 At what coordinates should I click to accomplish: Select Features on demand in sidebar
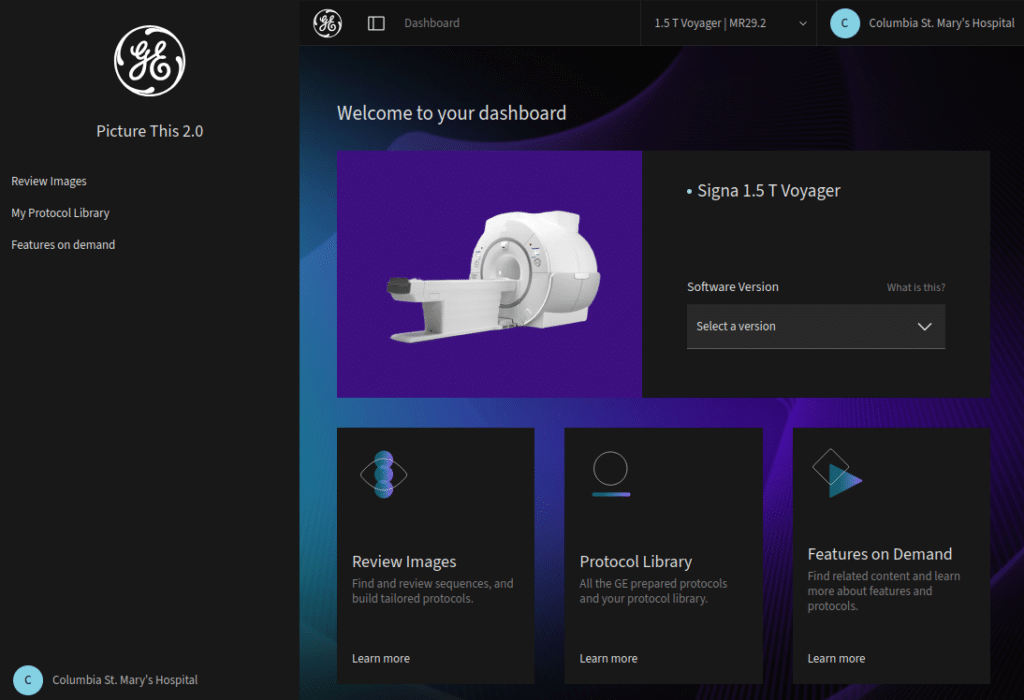(x=63, y=245)
